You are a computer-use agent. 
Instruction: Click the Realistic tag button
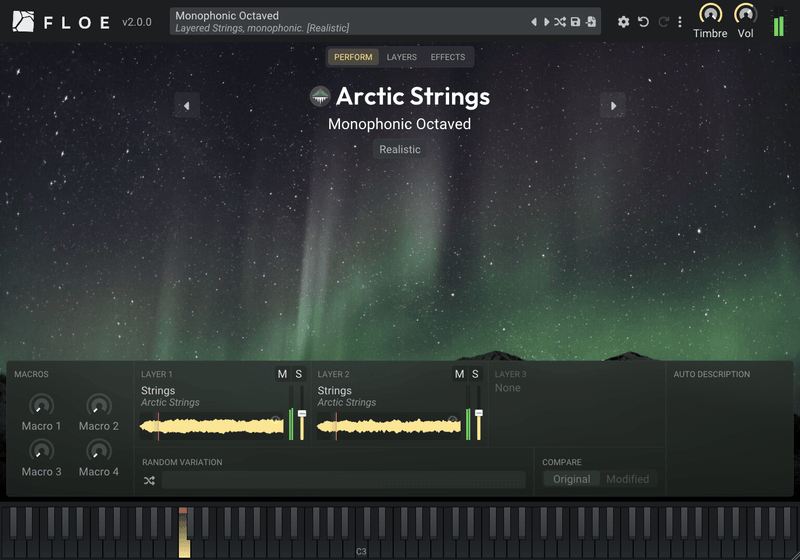[400, 149]
